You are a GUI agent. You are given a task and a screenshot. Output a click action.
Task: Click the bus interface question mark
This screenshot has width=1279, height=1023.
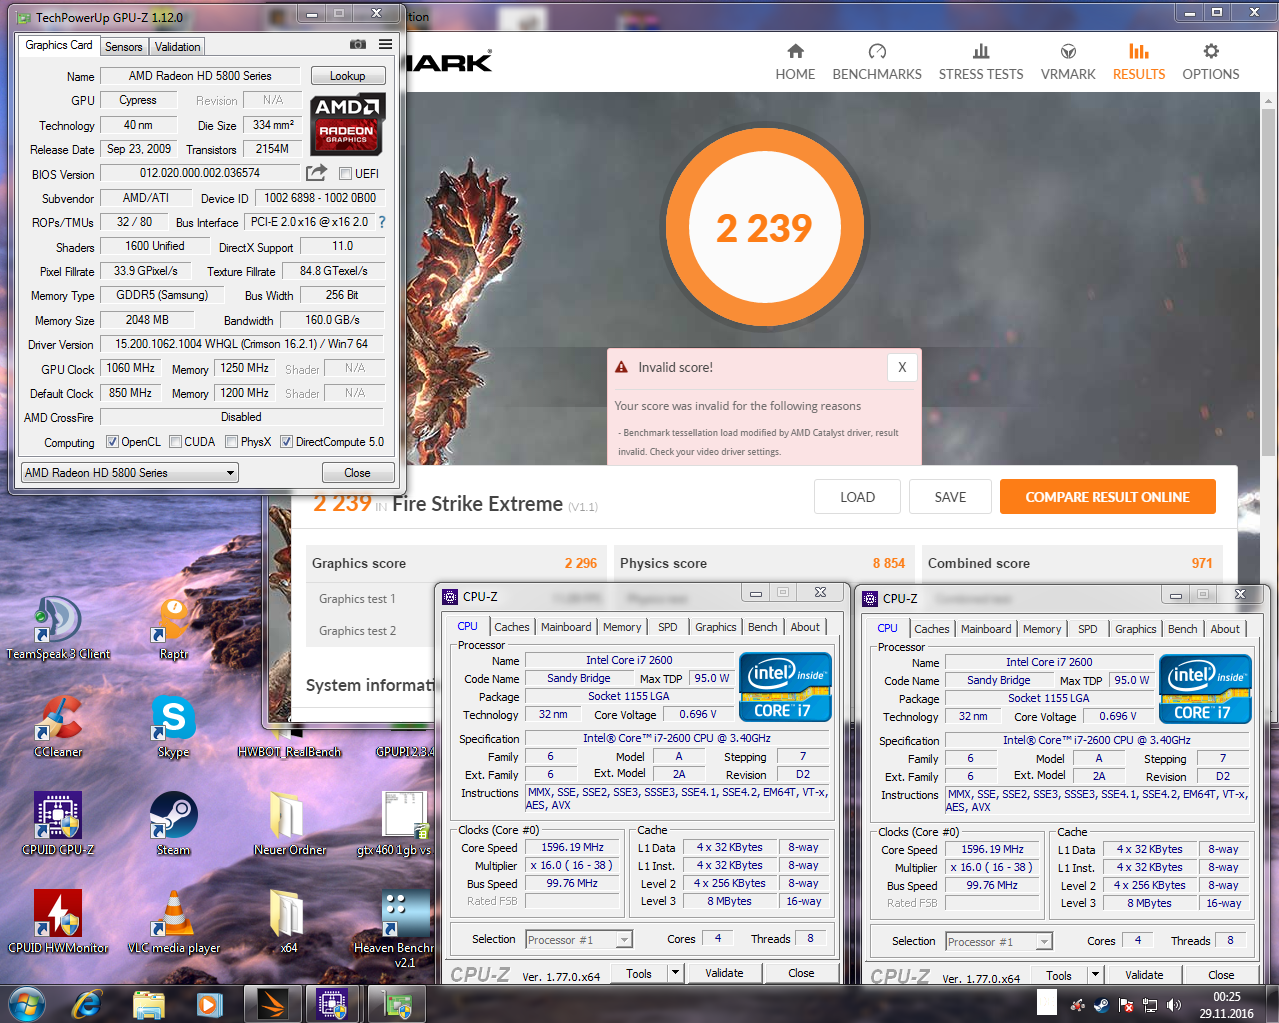pyautogui.click(x=381, y=222)
